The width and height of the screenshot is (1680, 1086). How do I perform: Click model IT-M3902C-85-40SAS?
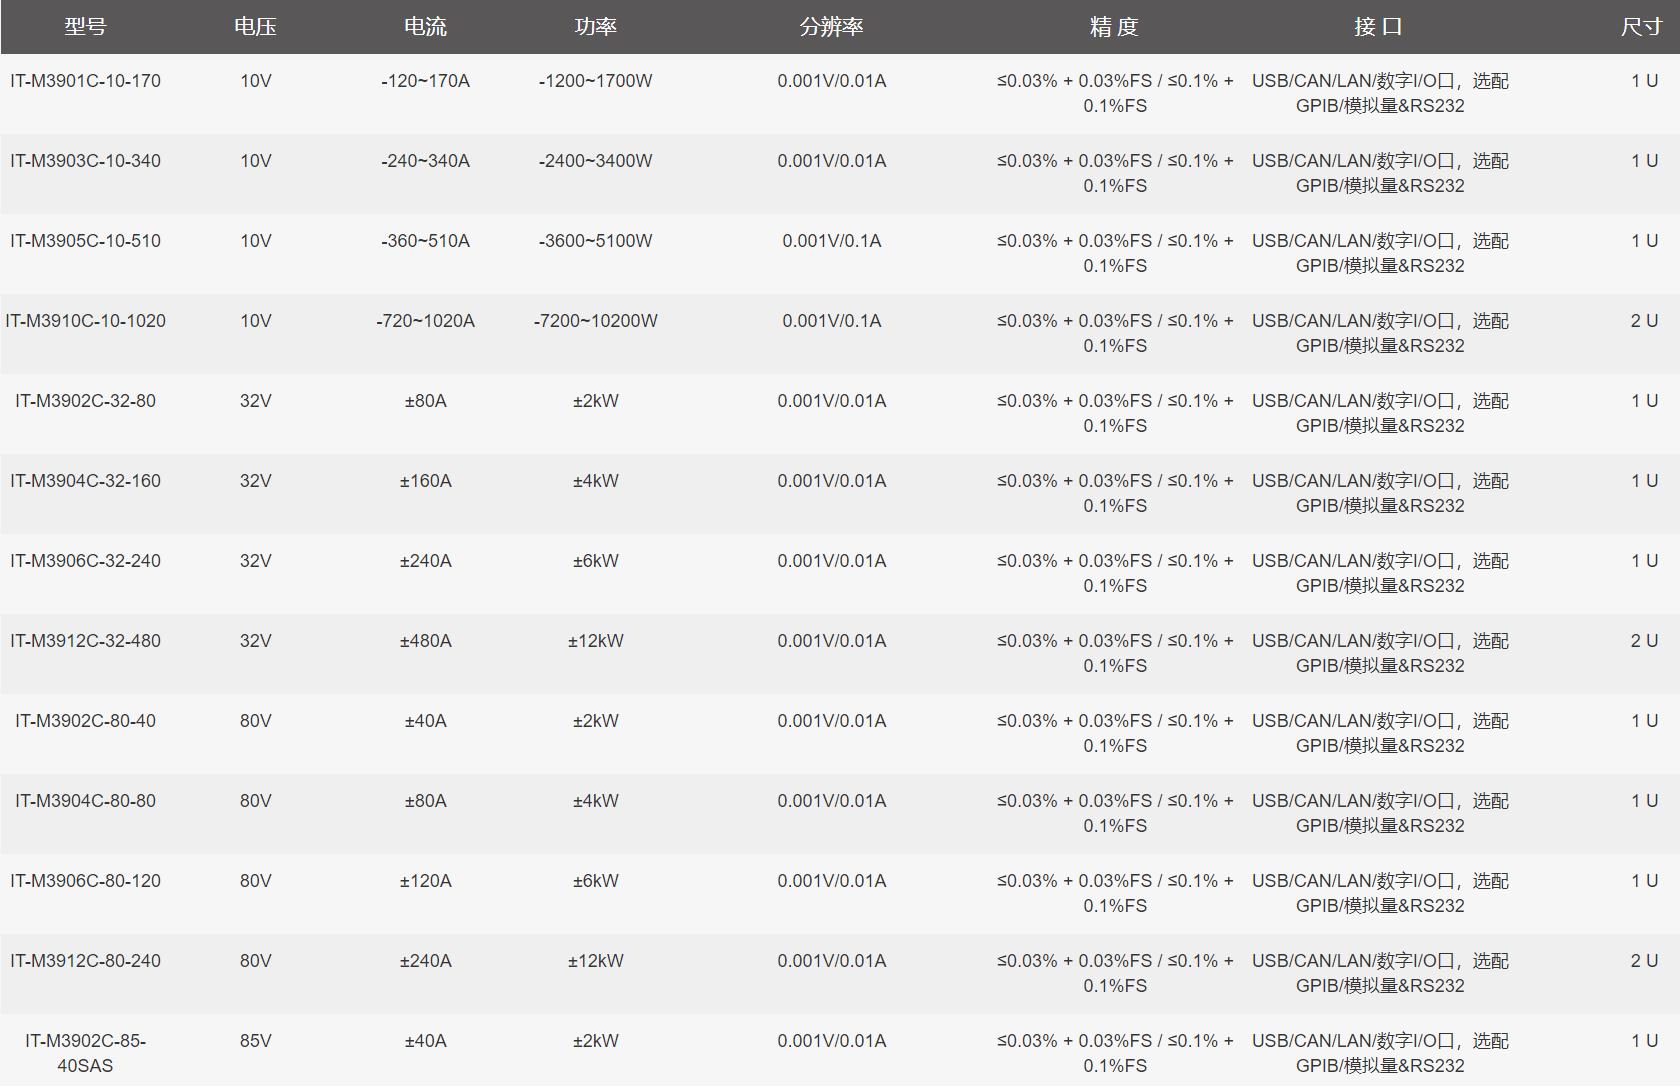[85, 1053]
